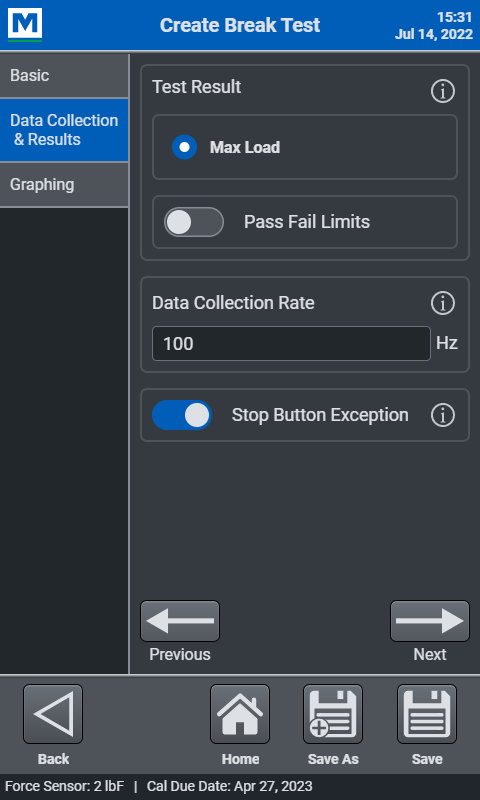The image size is (480, 800).
Task: Click the Mark-10 M logo icon
Action: (24, 24)
